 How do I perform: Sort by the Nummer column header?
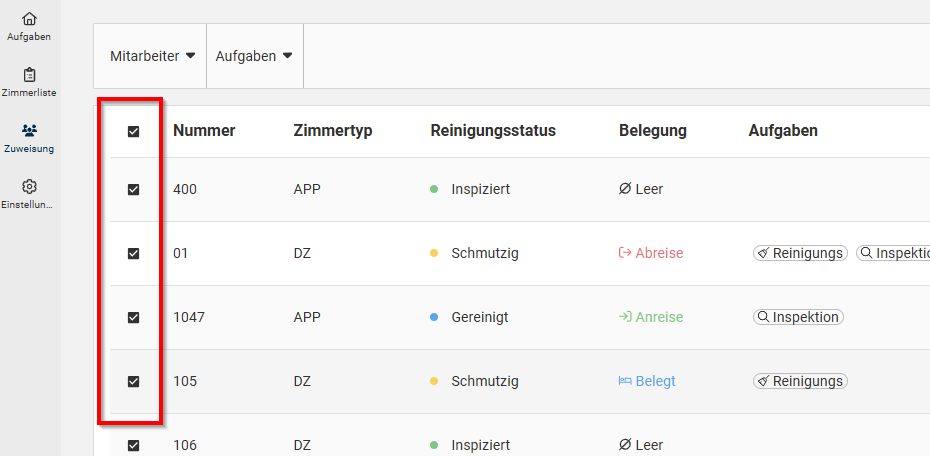tap(204, 130)
